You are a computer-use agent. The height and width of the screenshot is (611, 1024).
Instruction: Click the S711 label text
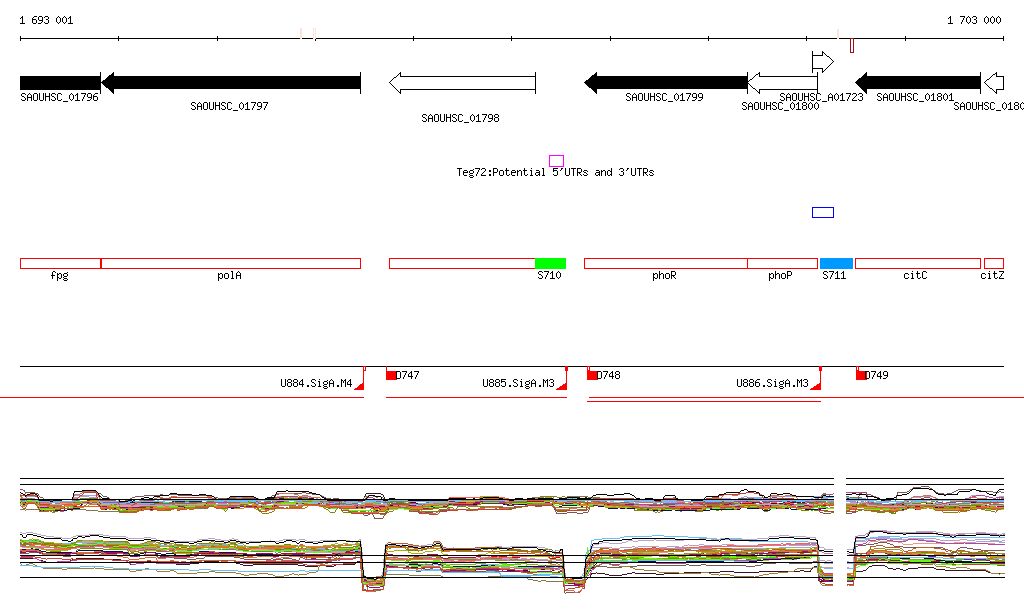coord(834,275)
